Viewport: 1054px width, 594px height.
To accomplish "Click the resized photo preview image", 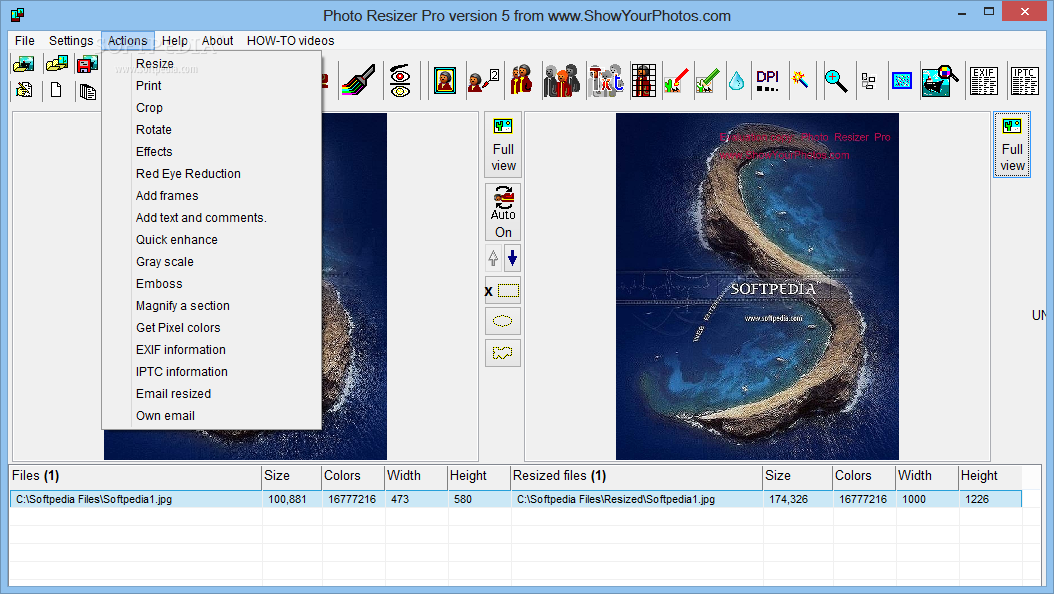I will pyautogui.click(x=757, y=286).
